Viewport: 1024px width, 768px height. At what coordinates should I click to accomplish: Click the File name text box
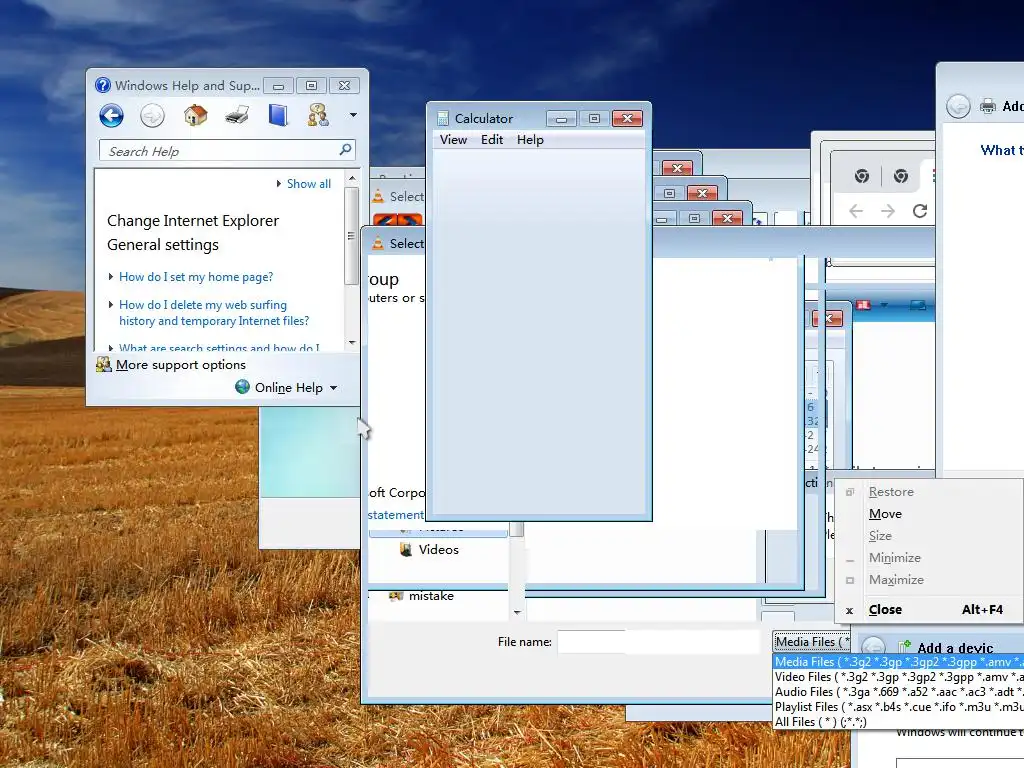(658, 642)
